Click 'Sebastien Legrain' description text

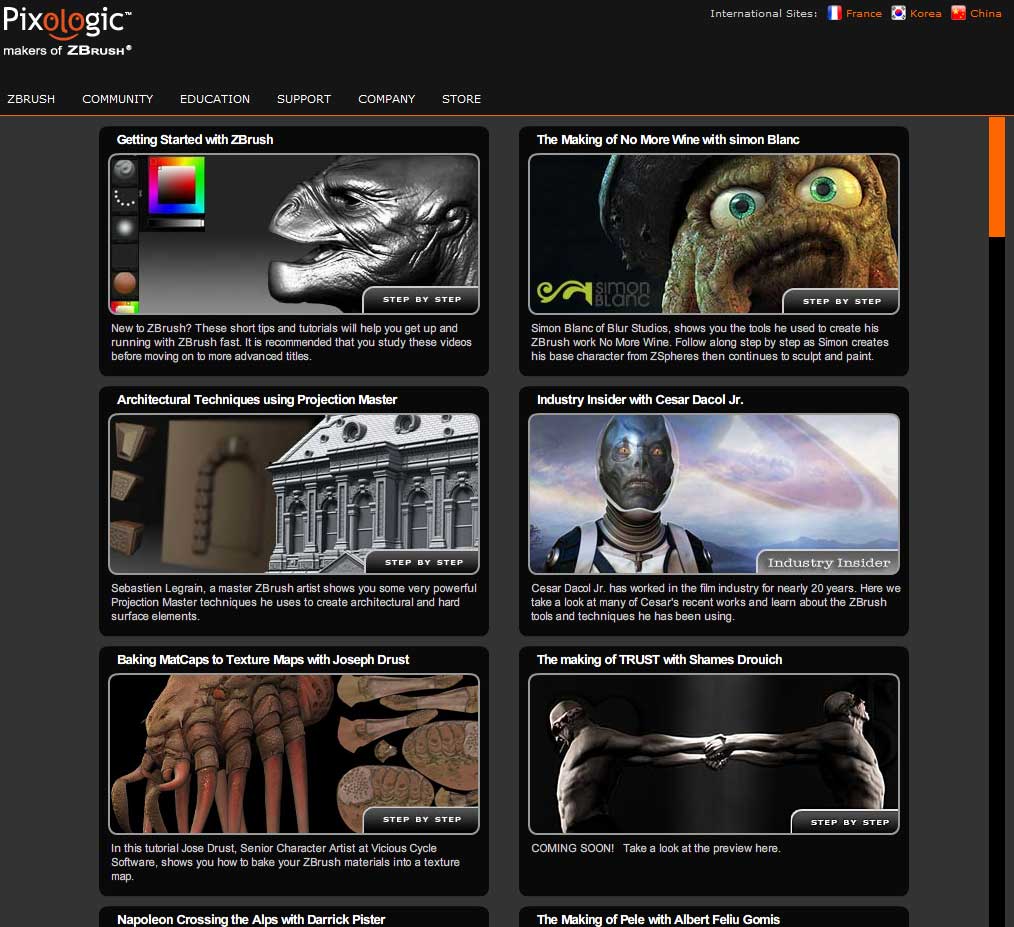294,602
